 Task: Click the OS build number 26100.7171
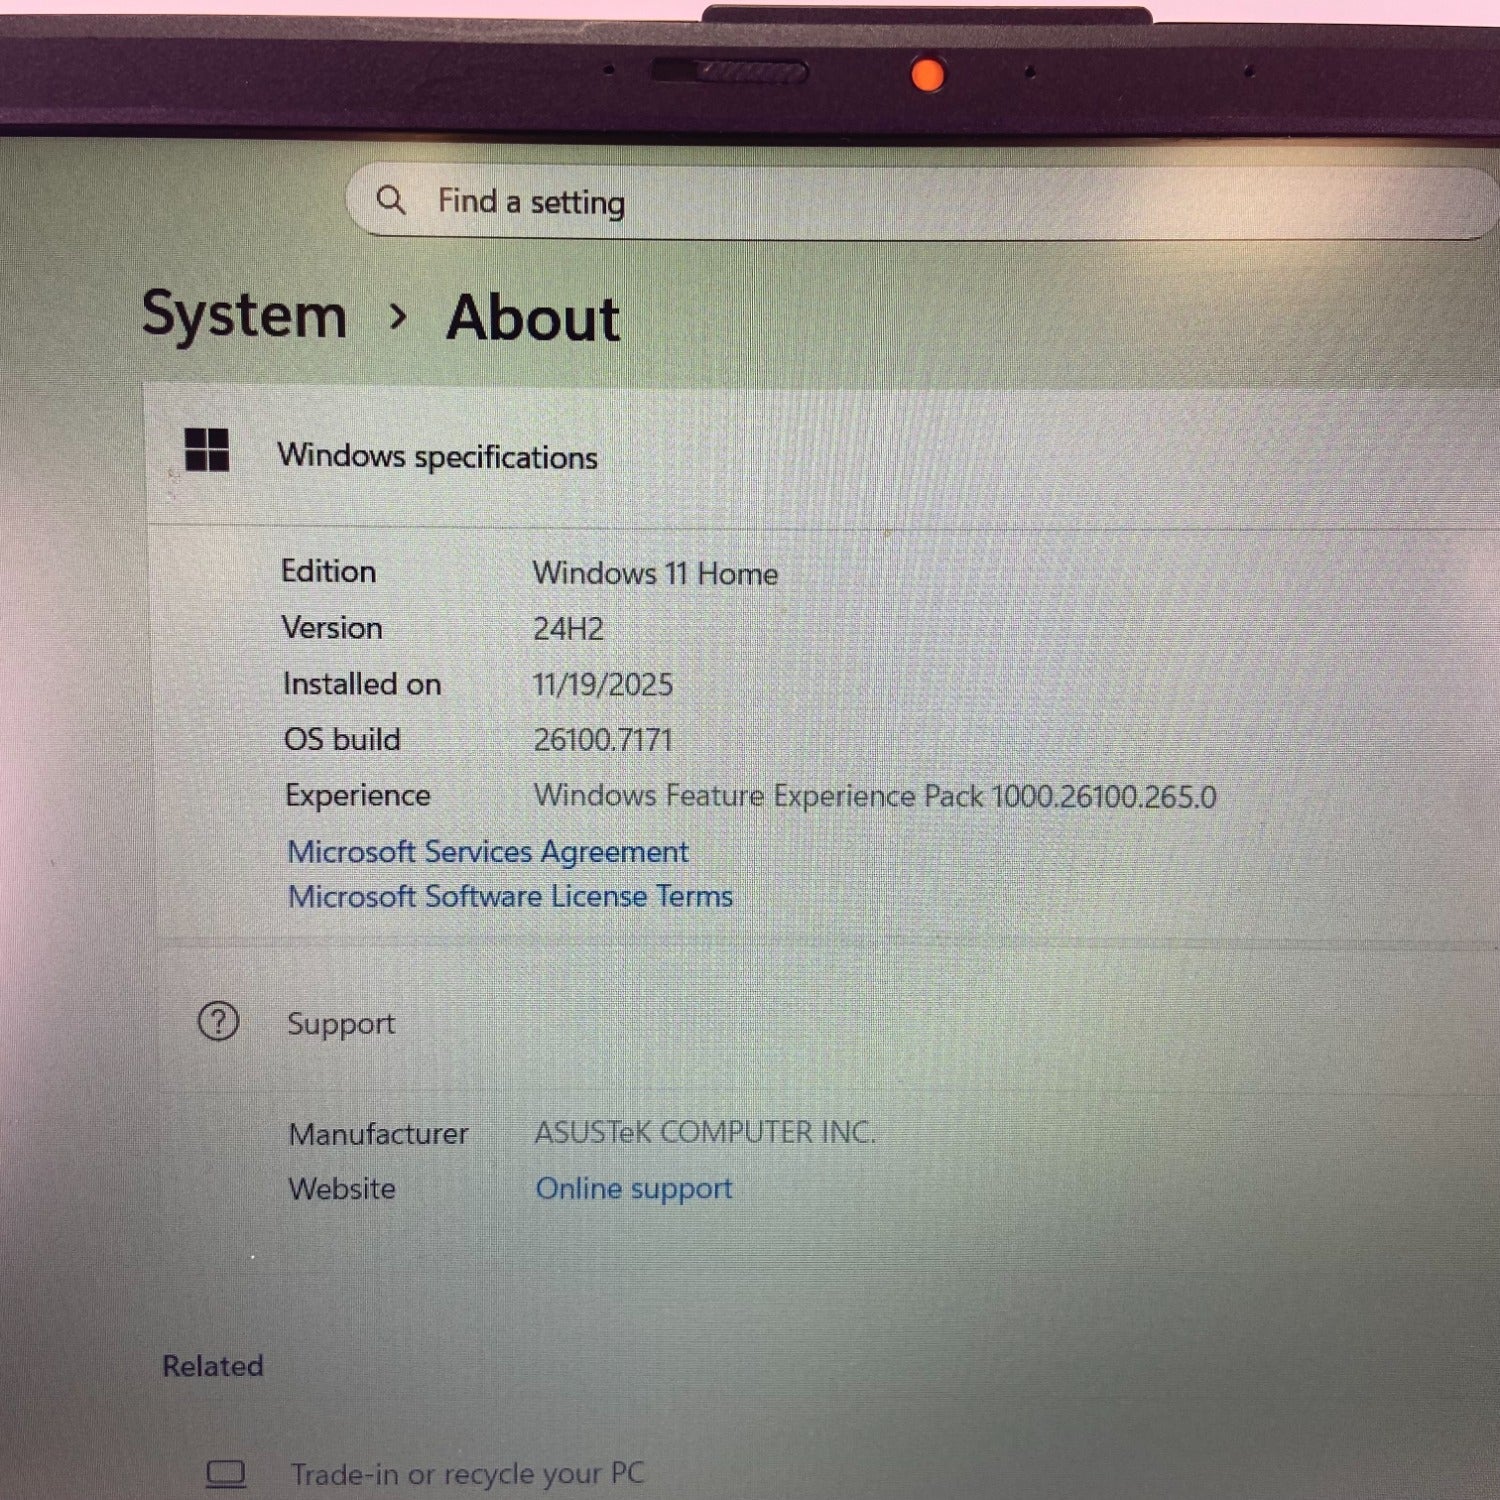(x=604, y=739)
